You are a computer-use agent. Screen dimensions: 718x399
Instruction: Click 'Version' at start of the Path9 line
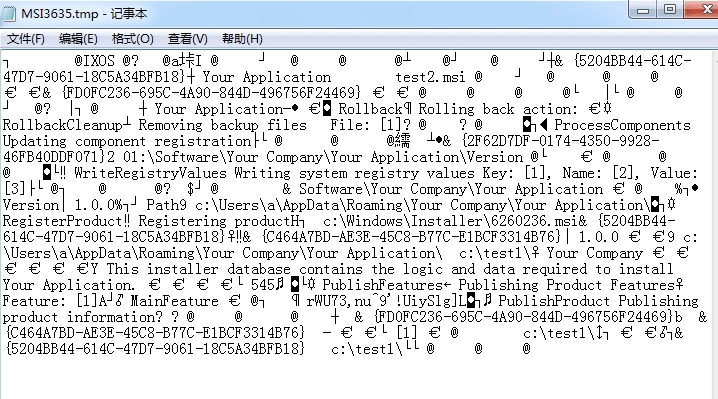(31, 205)
